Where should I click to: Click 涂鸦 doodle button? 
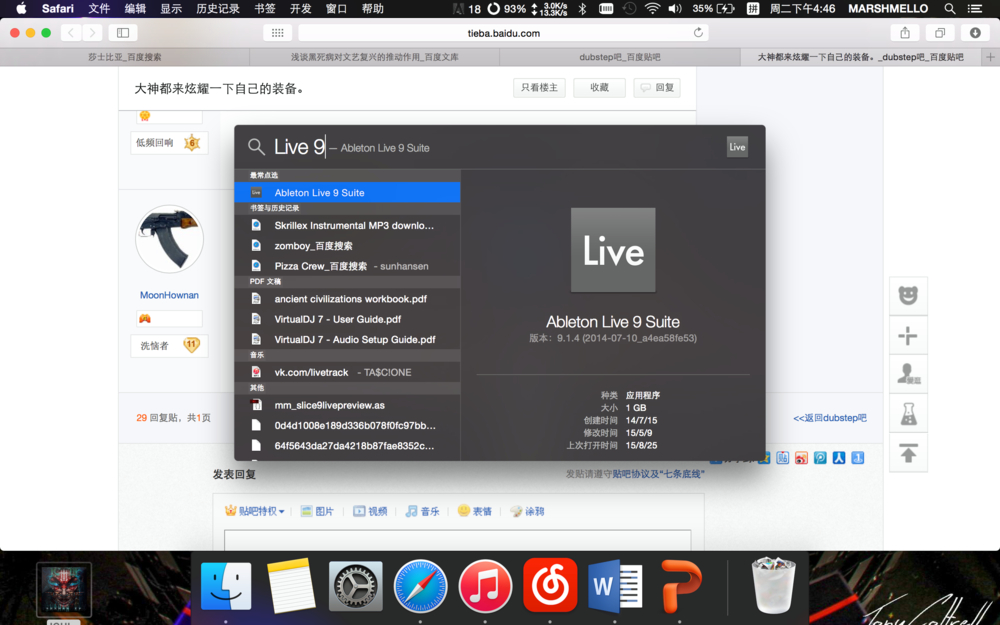coord(527,511)
